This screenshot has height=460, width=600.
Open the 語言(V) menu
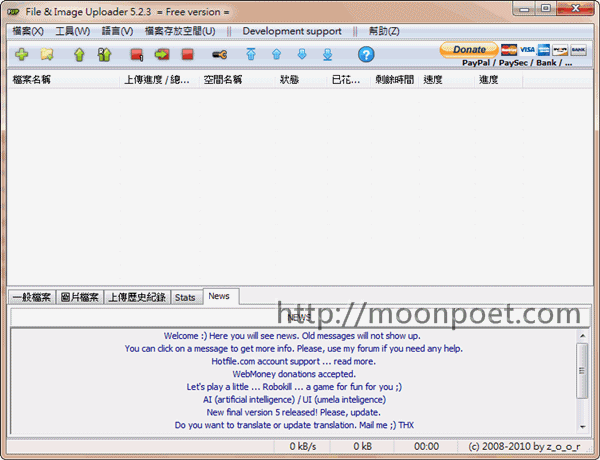(117, 31)
